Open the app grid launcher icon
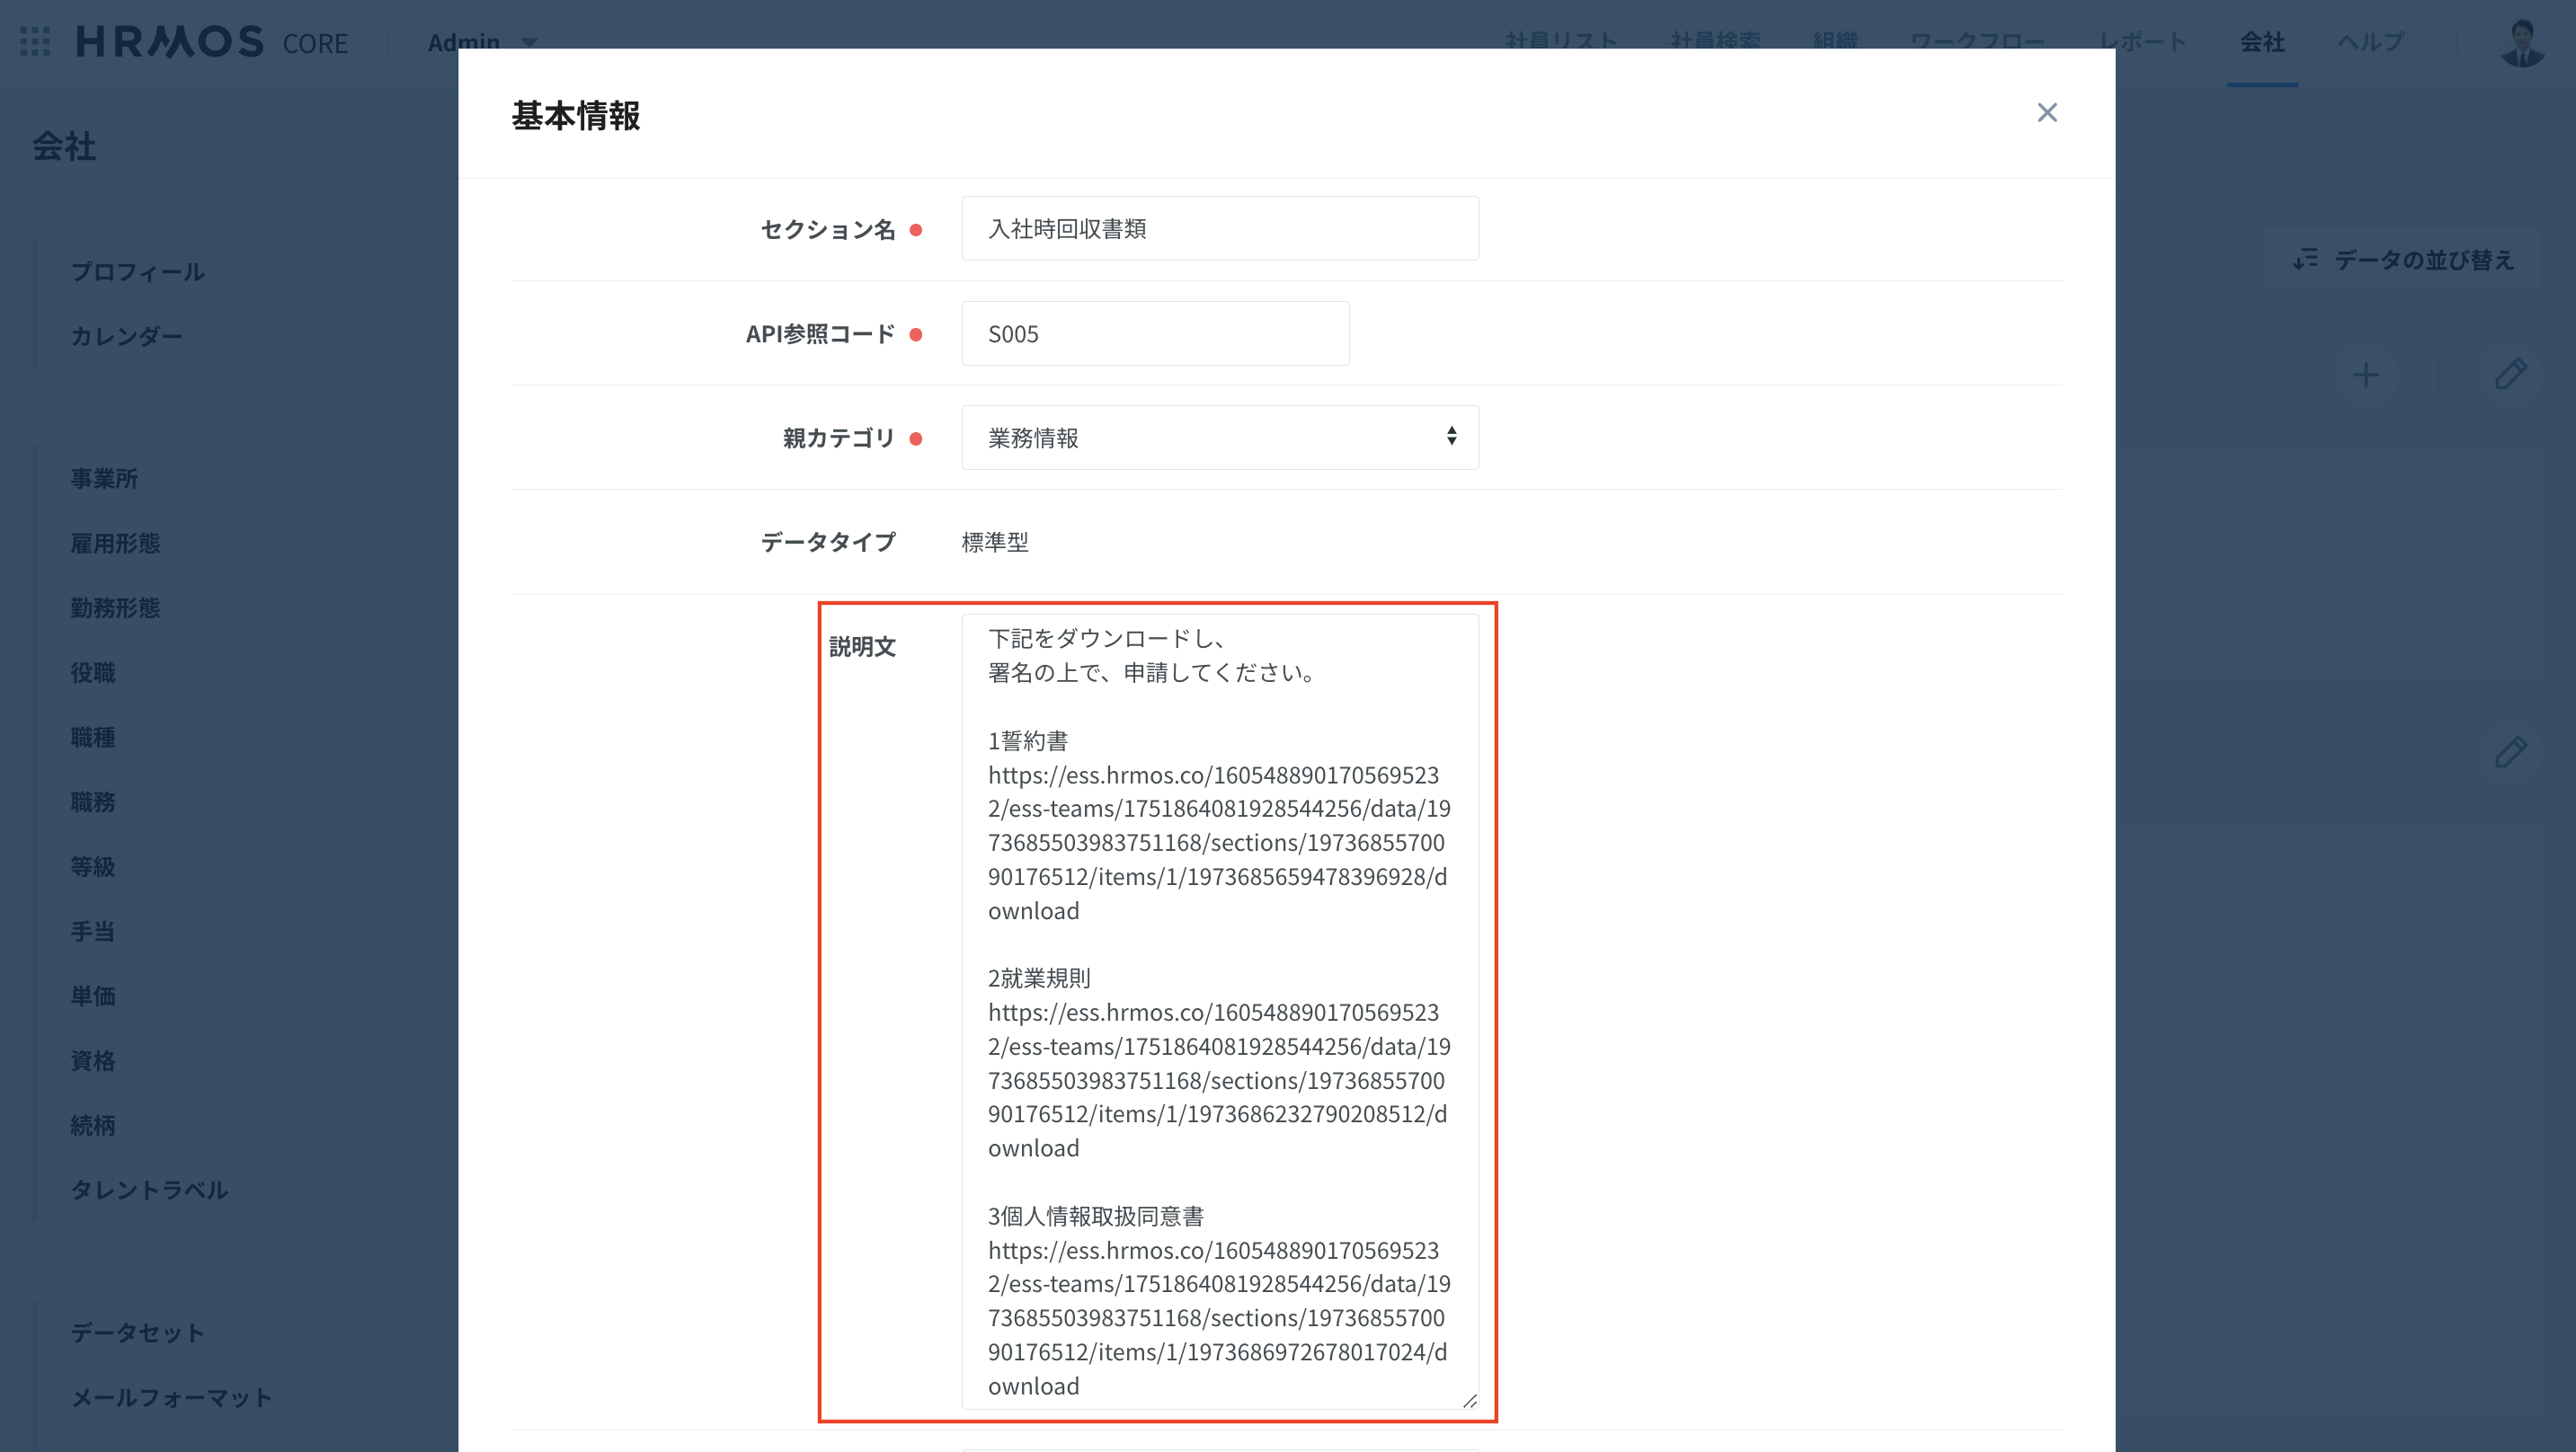Image resolution: width=2576 pixels, height=1452 pixels. pos(35,42)
